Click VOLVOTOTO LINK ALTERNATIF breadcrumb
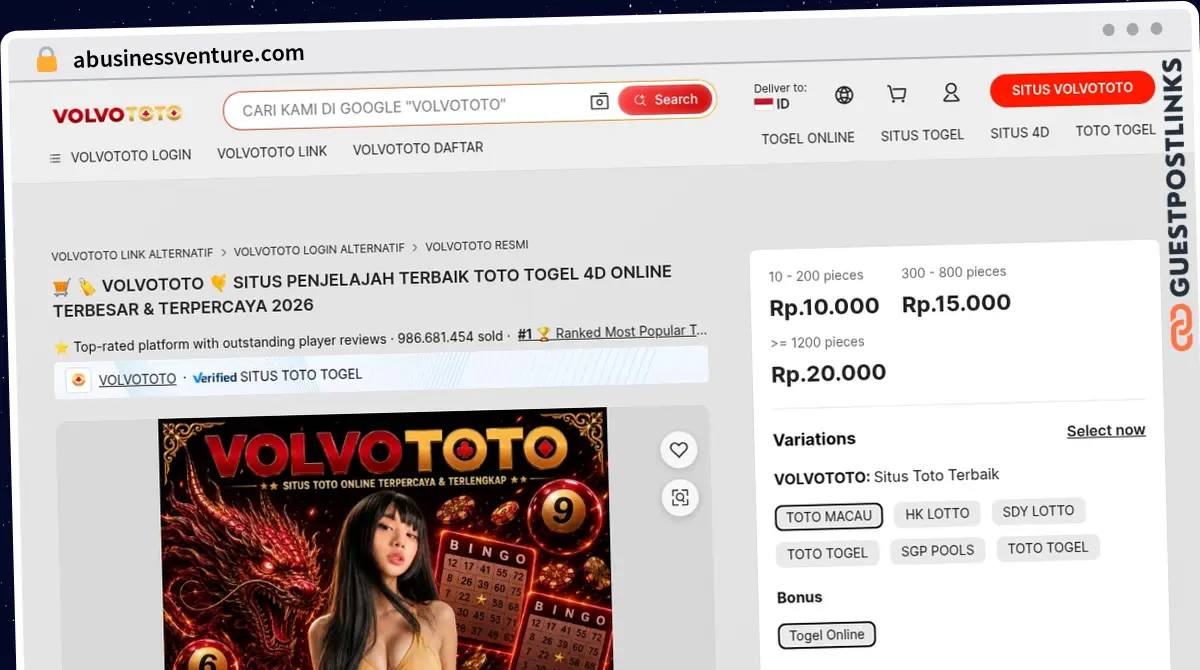Screen dimensions: 1200x670 coord(133,255)
